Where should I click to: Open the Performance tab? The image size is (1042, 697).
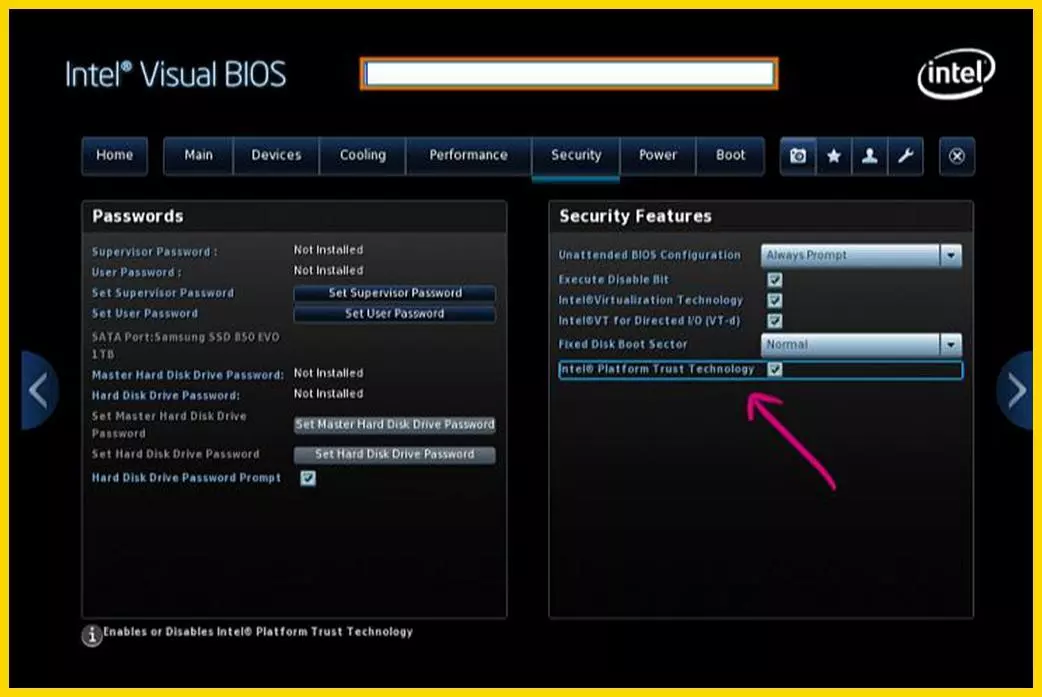[x=469, y=155]
